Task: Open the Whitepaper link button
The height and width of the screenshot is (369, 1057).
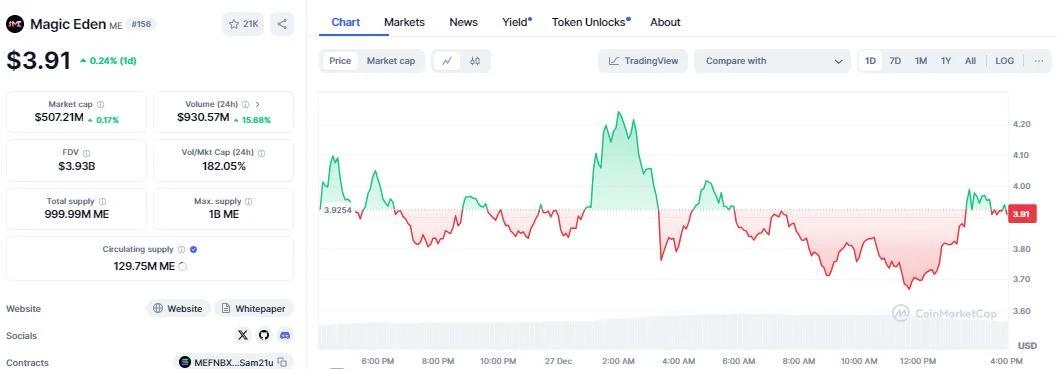Action: (x=254, y=308)
